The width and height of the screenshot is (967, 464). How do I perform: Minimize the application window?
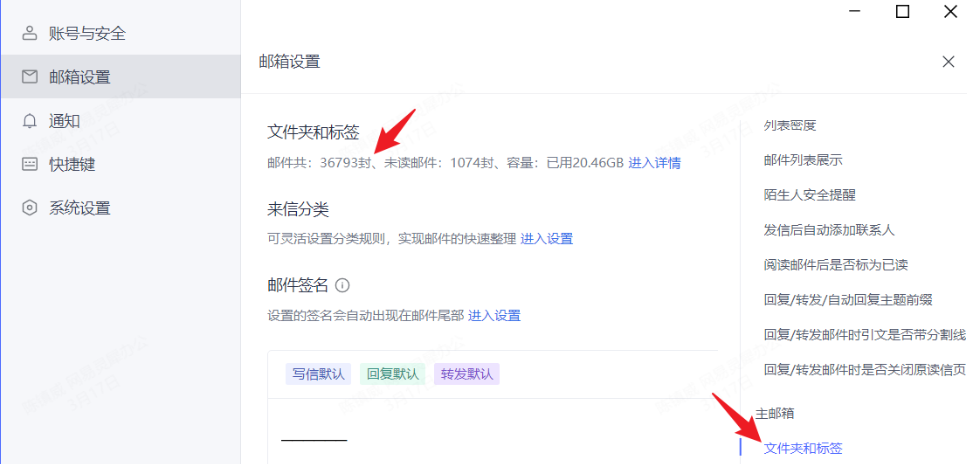coord(854,11)
